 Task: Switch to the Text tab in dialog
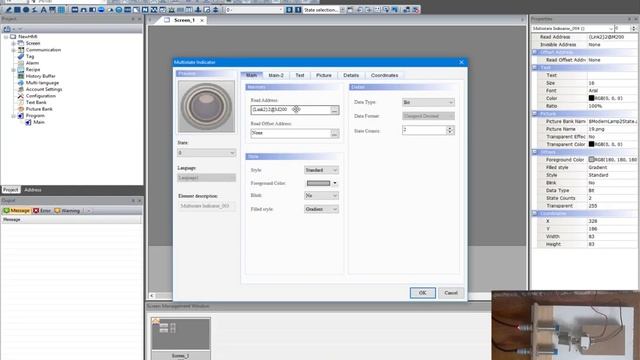[x=300, y=76]
